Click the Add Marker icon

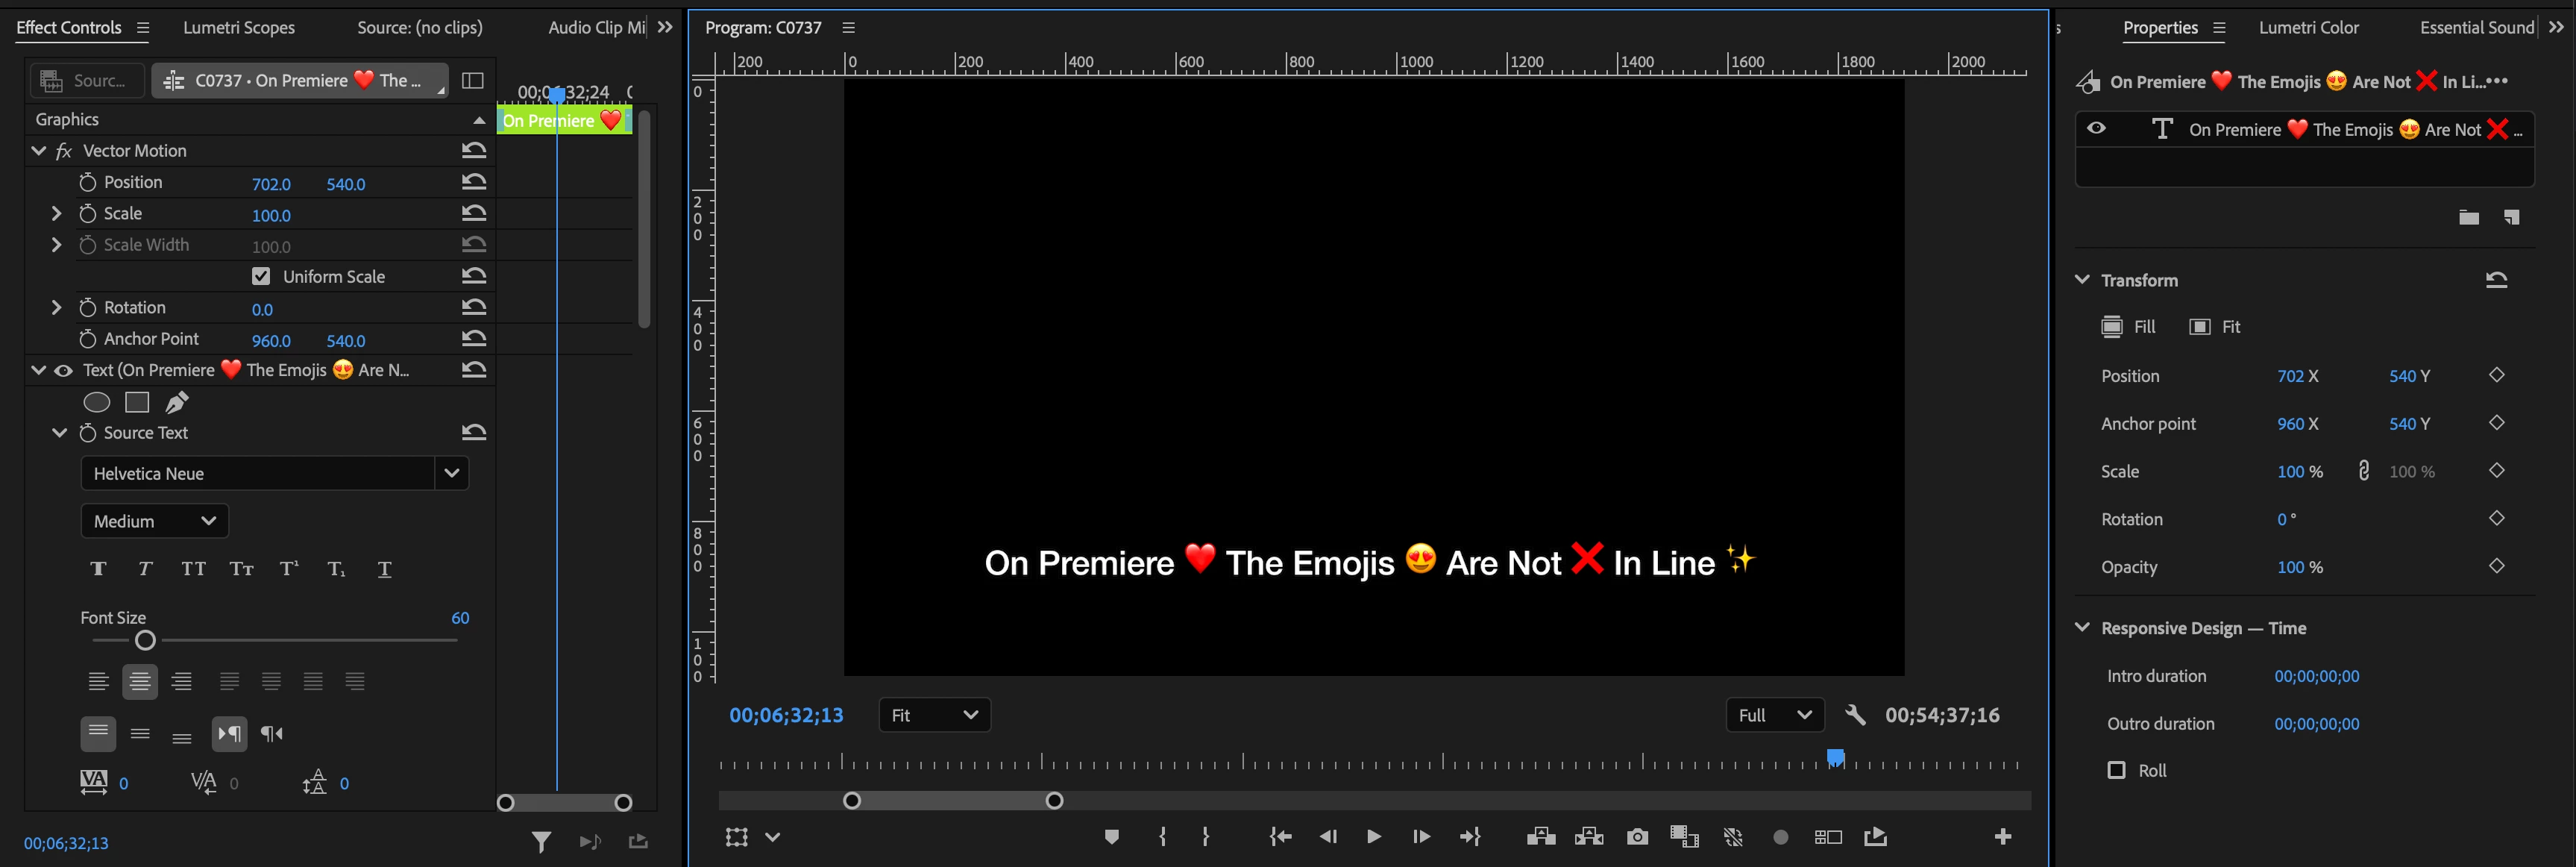coord(1111,837)
